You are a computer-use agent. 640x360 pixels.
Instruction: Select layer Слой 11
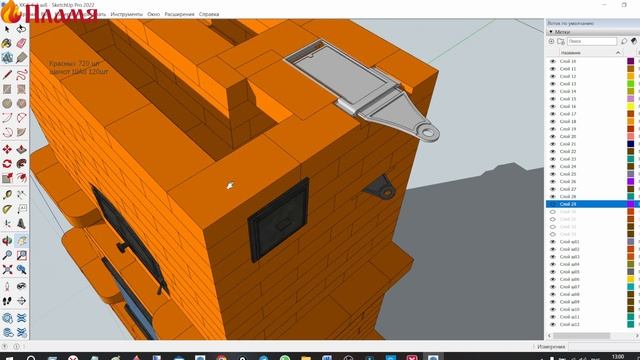tap(568, 69)
